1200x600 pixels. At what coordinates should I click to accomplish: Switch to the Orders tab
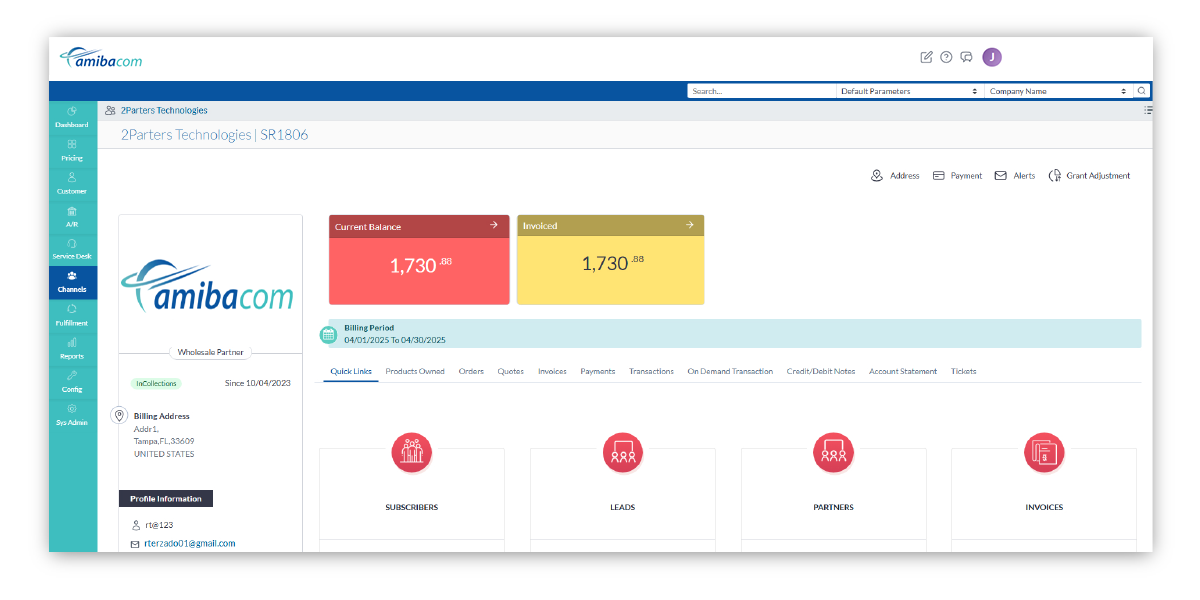point(471,372)
